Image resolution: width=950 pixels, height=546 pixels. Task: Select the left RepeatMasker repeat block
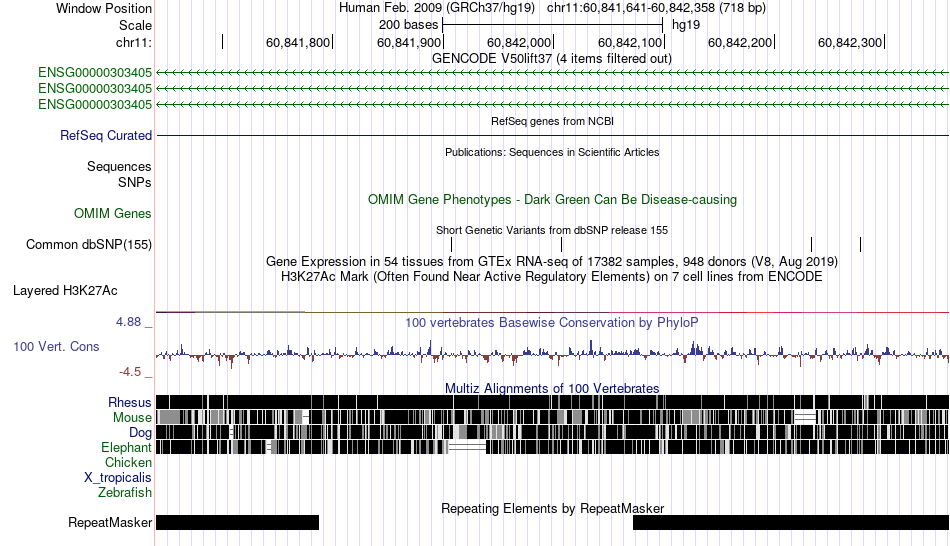point(238,522)
